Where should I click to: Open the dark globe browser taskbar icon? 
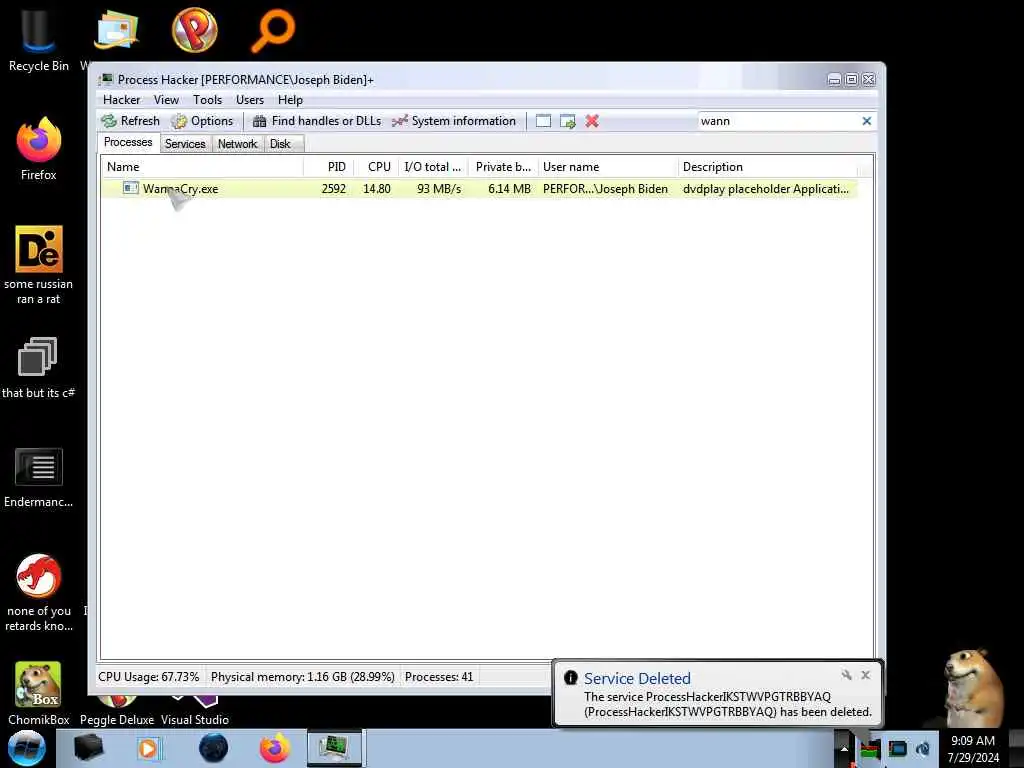pos(213,748)
